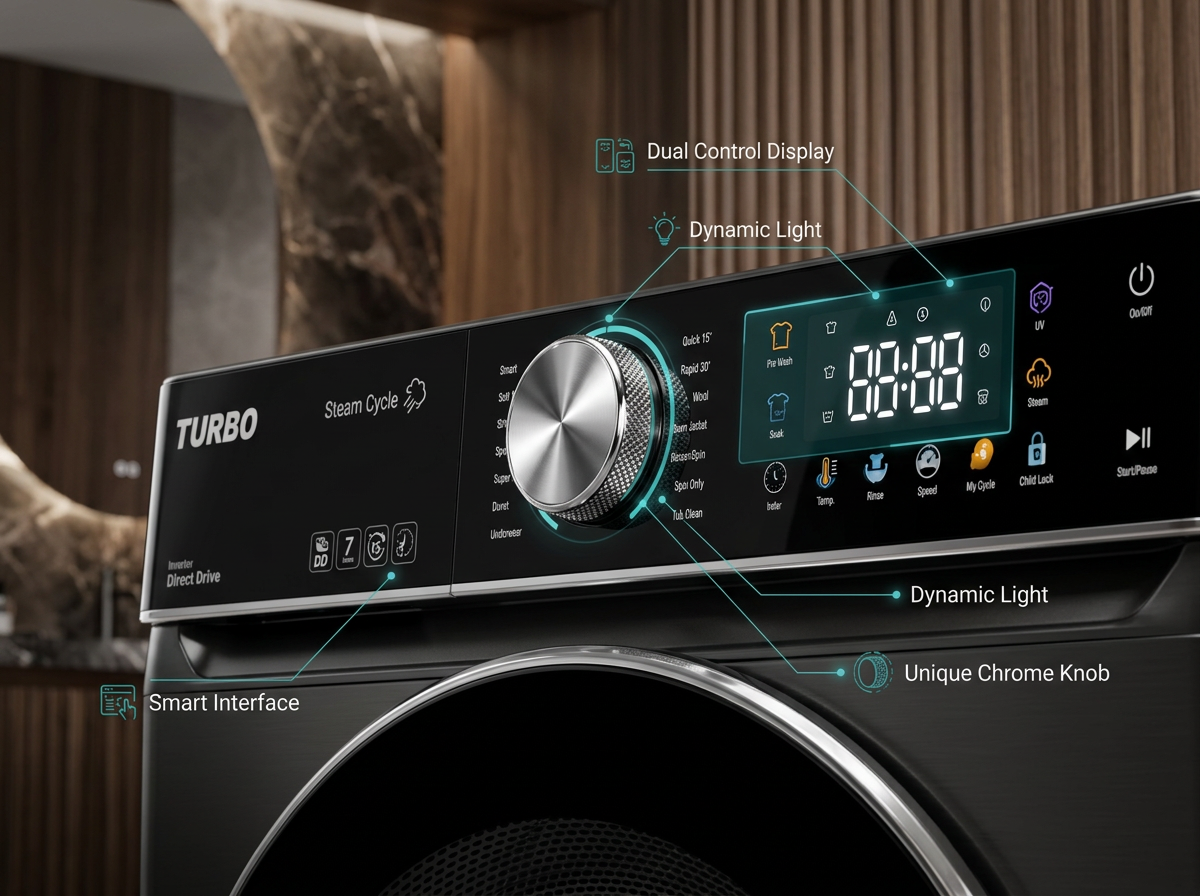This screenshot has height=896, width=1200.
Task: Tap the wash tub indicator in display
Action: pos(828,416)
